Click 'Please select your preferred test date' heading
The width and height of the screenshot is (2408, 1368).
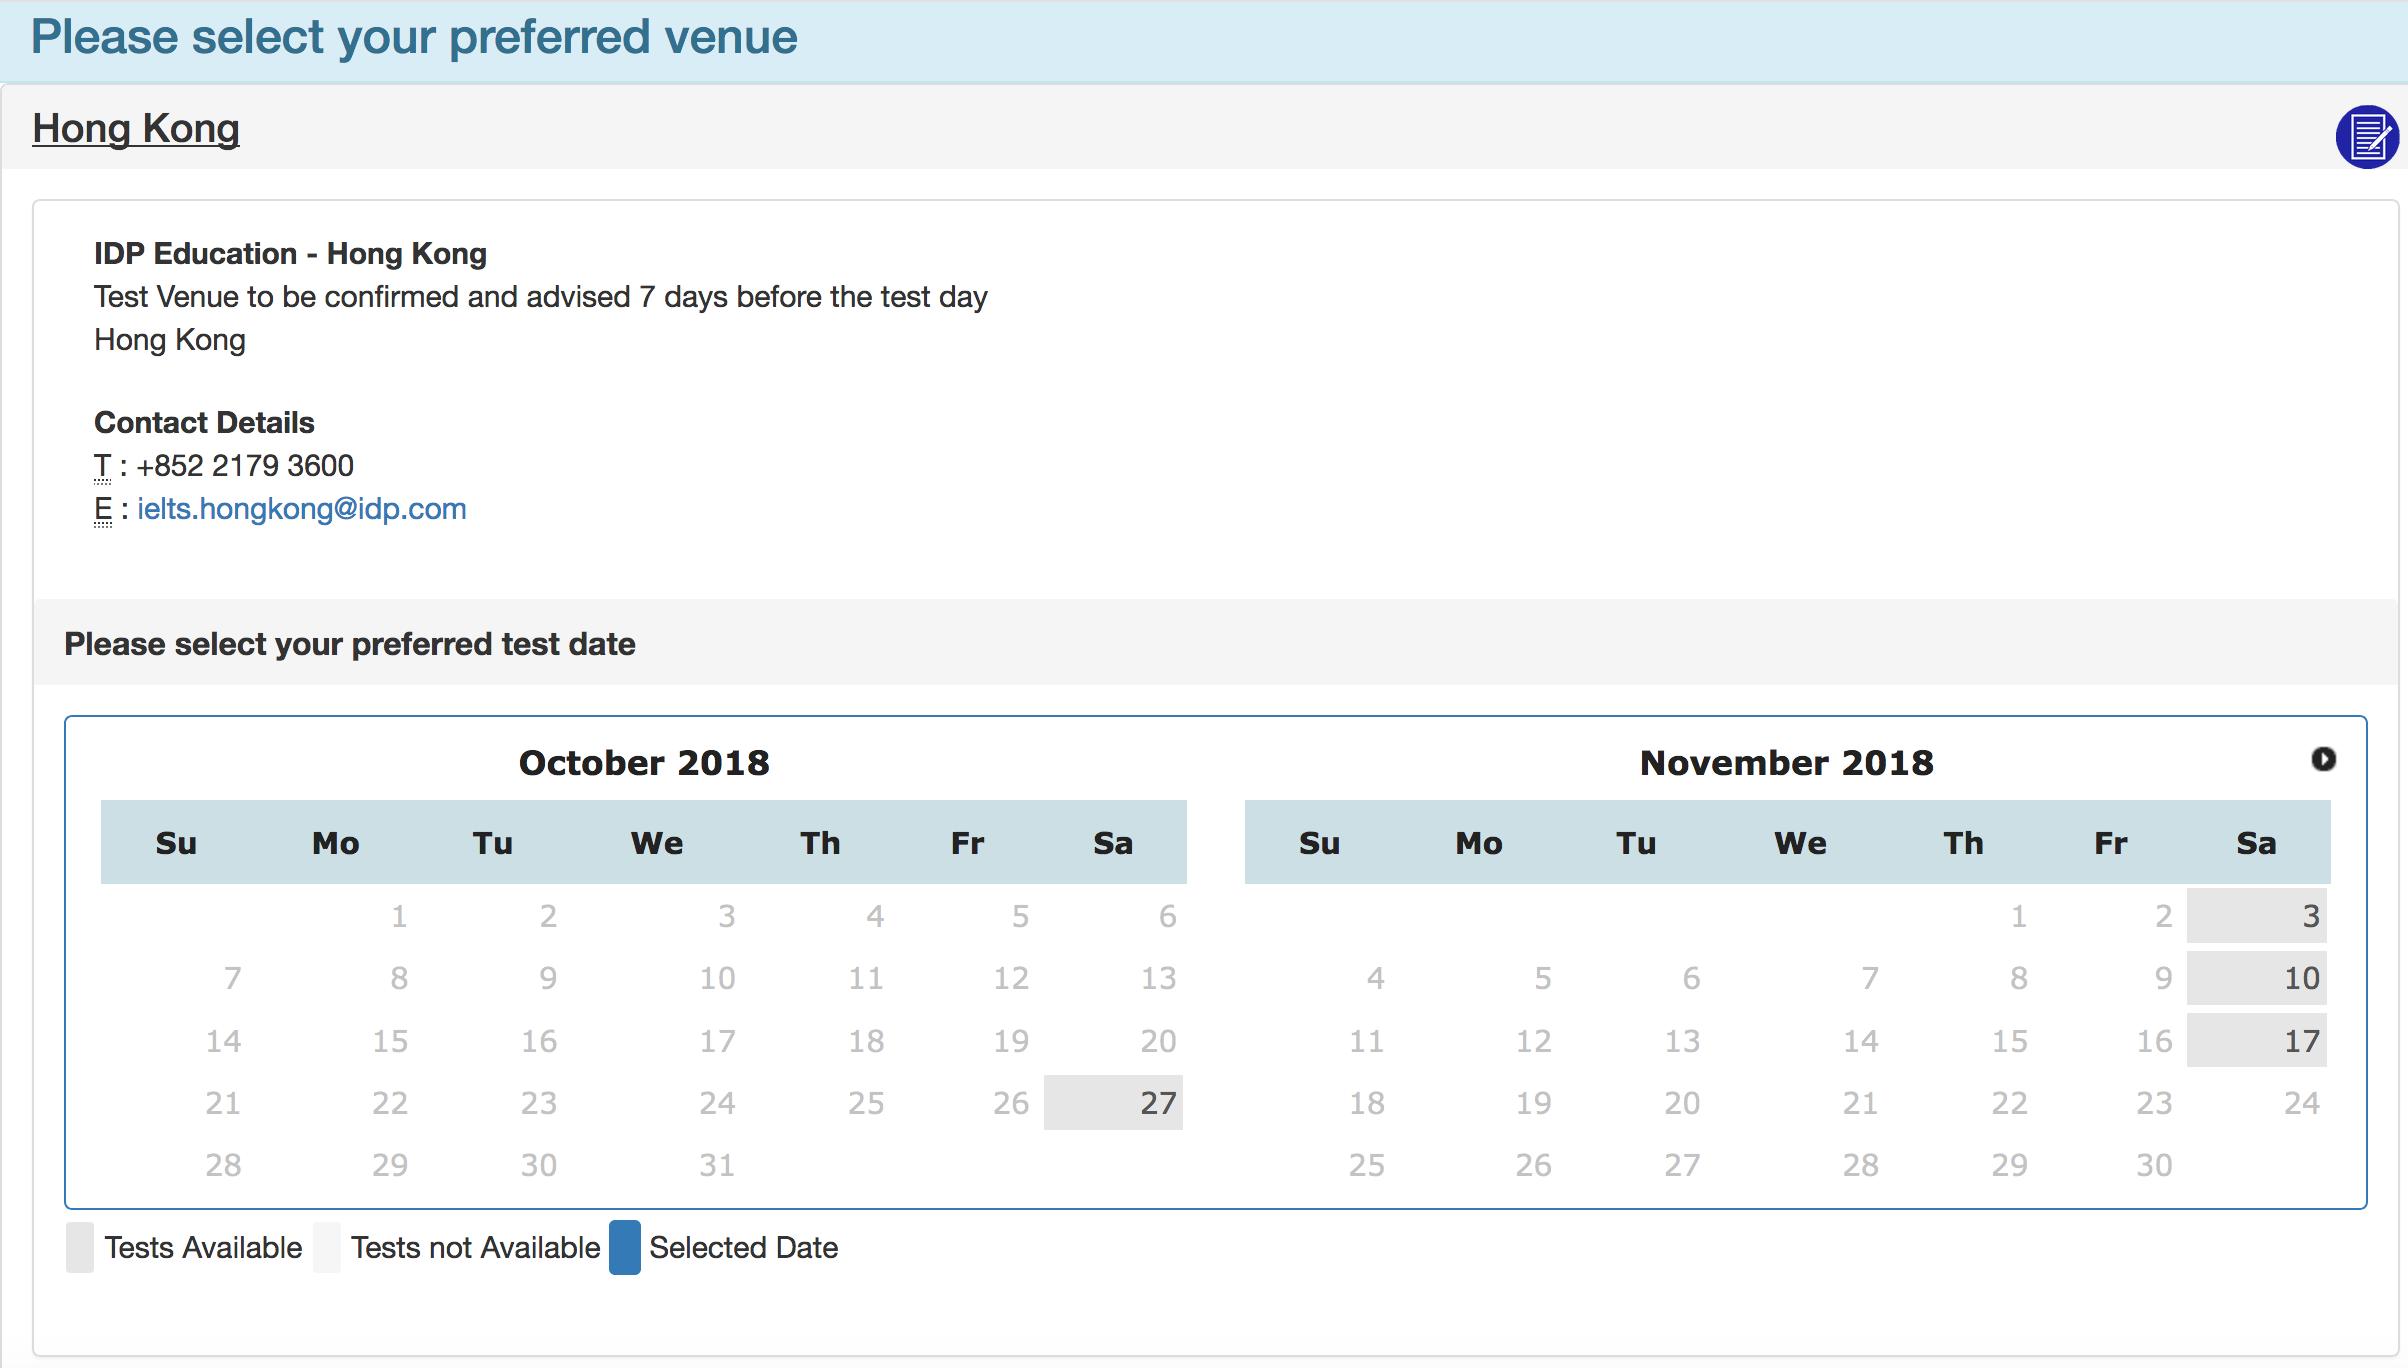[x=350, y=644]
